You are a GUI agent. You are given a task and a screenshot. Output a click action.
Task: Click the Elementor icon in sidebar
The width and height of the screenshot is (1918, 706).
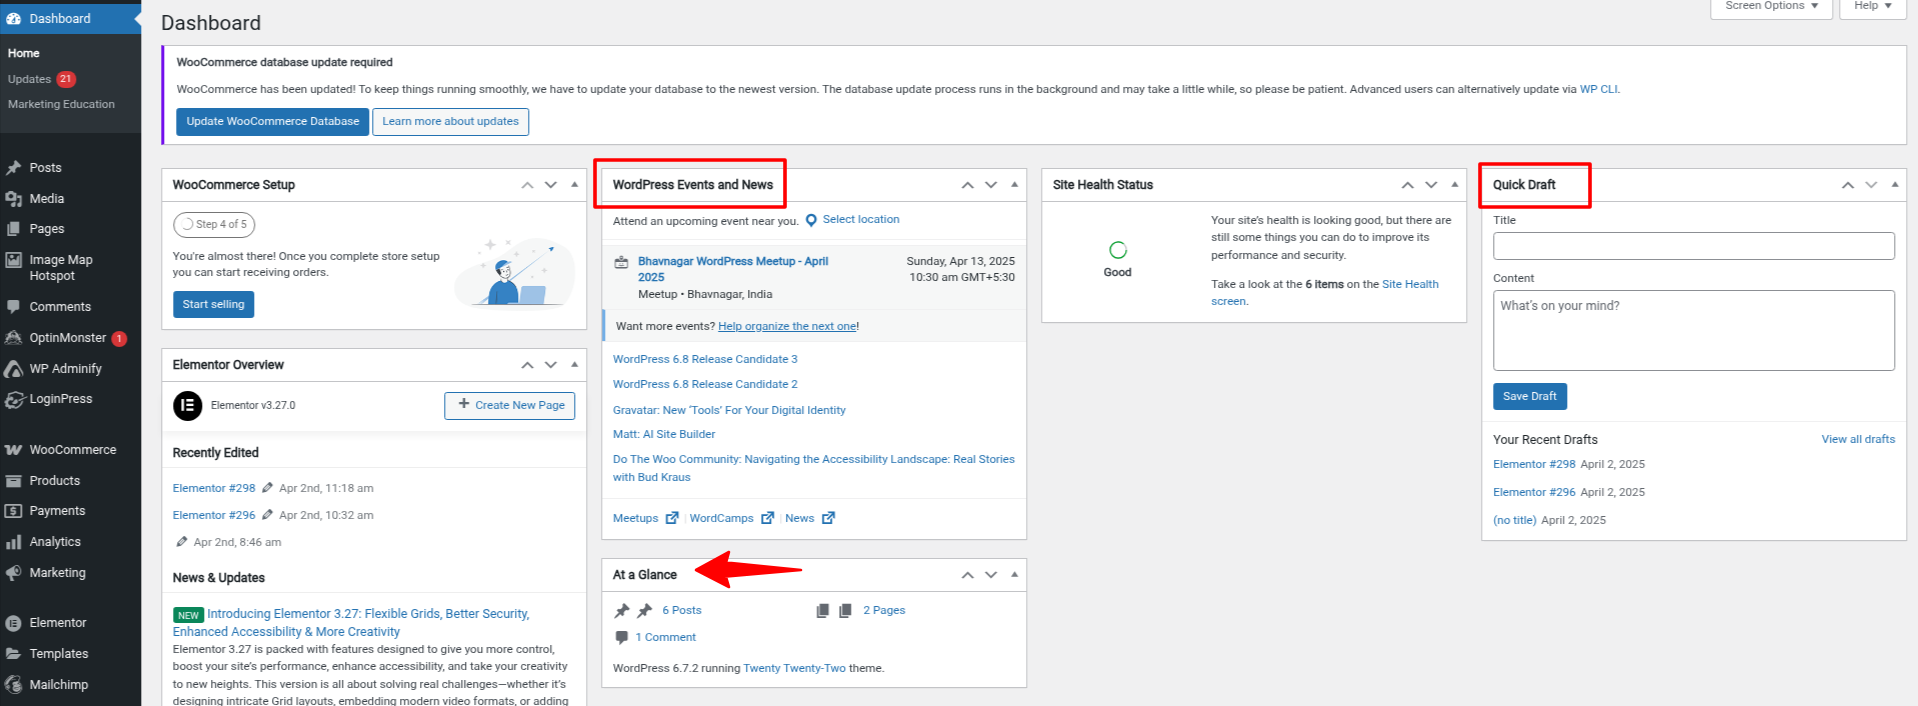(14, 623)
